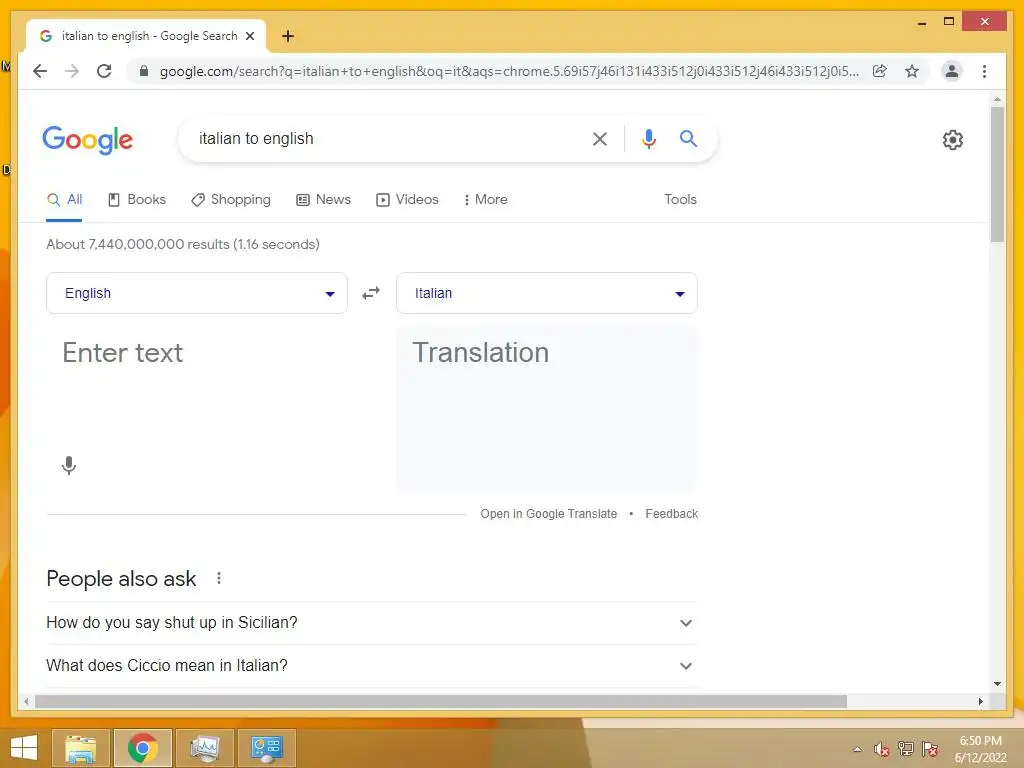Image resolution: width=1024 pixels, height=768 pixels.
Task: Activate translate microphone under Enter text
Action: pos(69,466)
